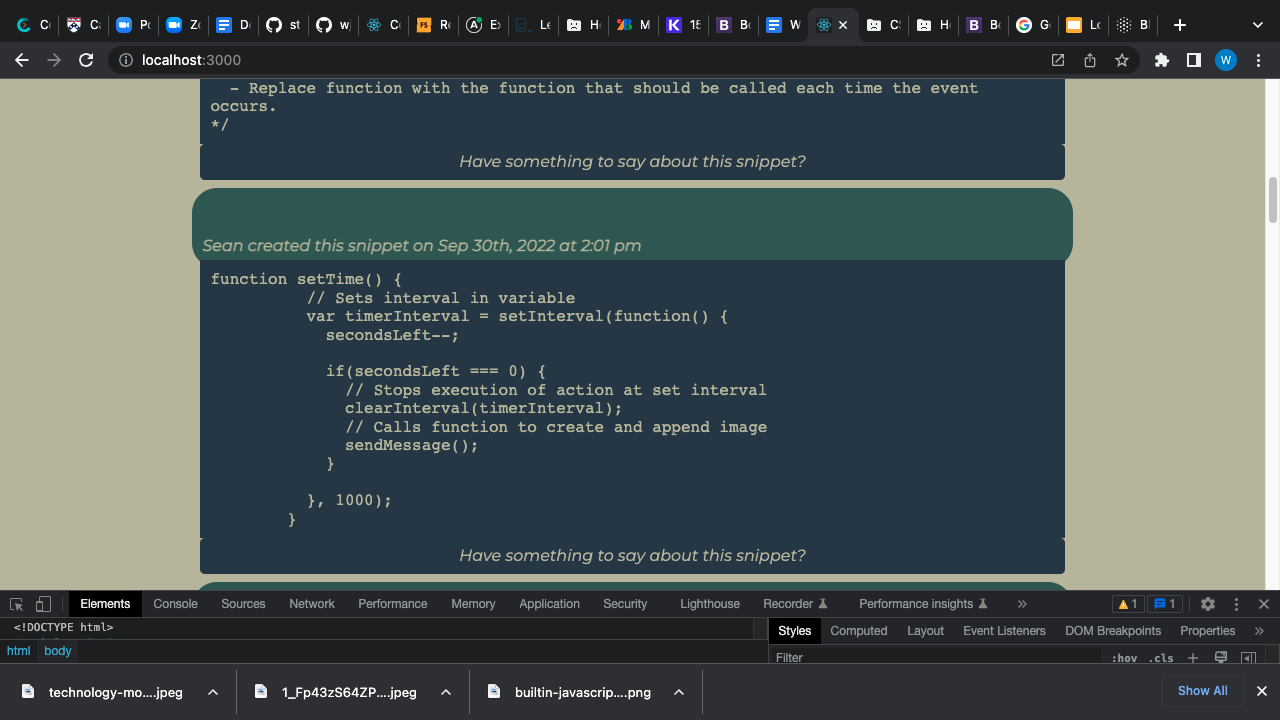Image resolution: width=1280 pixels, height=720 pixels.
Task: Close the DevTools panel
Action: tap(1264, 604)
